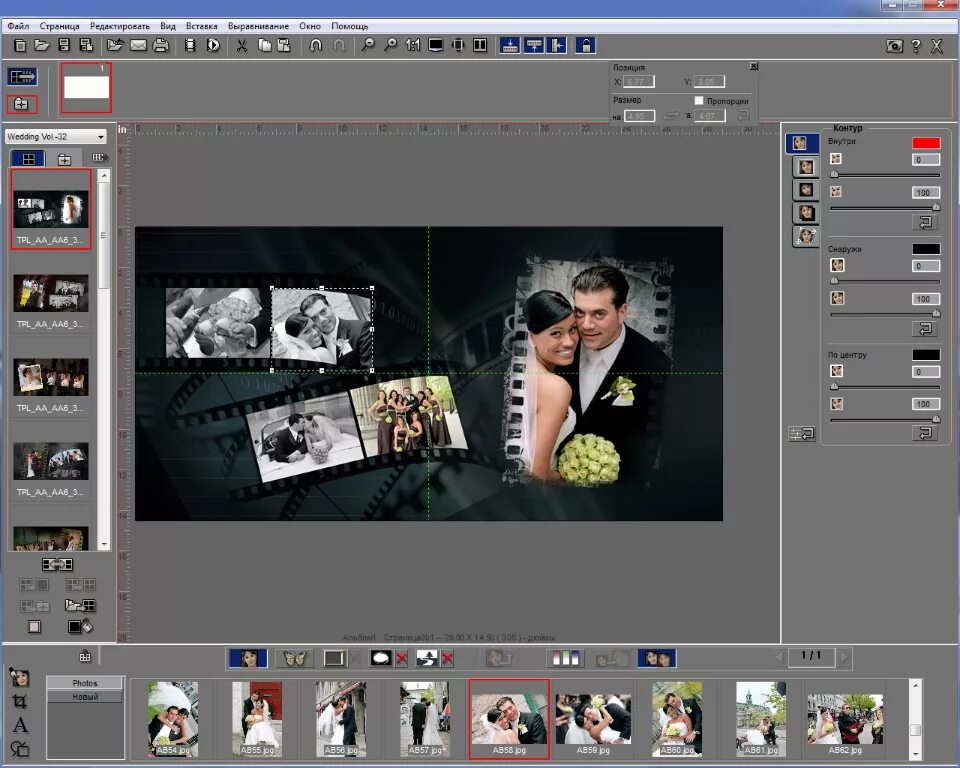Select the crop tool icon at bottom left
The height and width of the screenshot is (768, 960).
point(20,702)
